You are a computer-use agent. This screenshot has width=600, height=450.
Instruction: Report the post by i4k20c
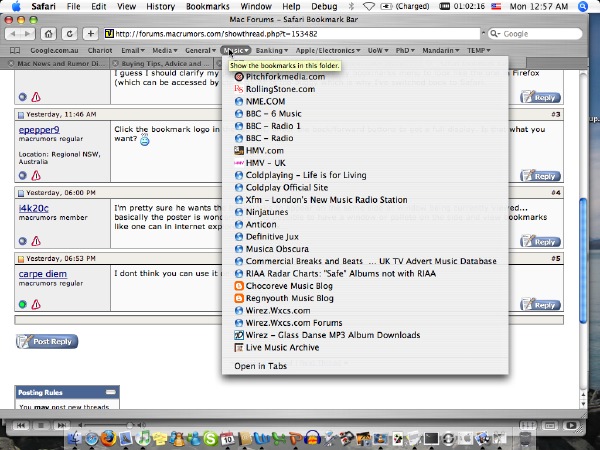coord(36,241)
